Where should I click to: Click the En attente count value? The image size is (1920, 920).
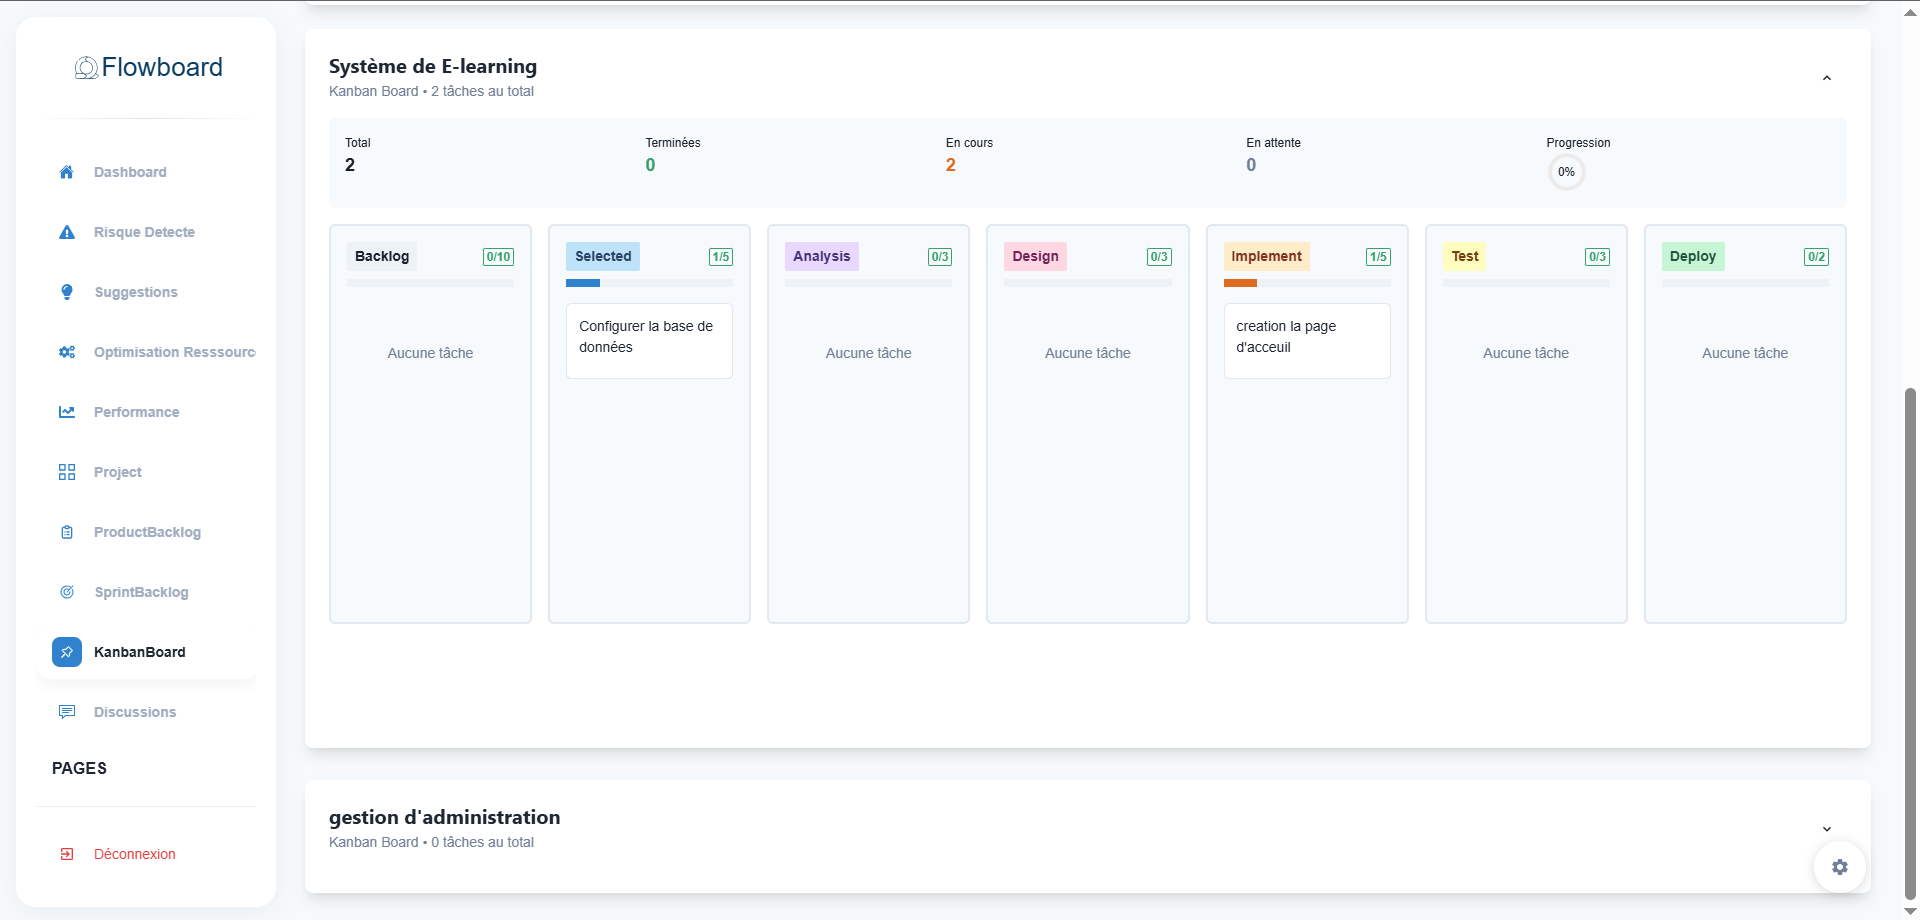[x=1251, y=165]
